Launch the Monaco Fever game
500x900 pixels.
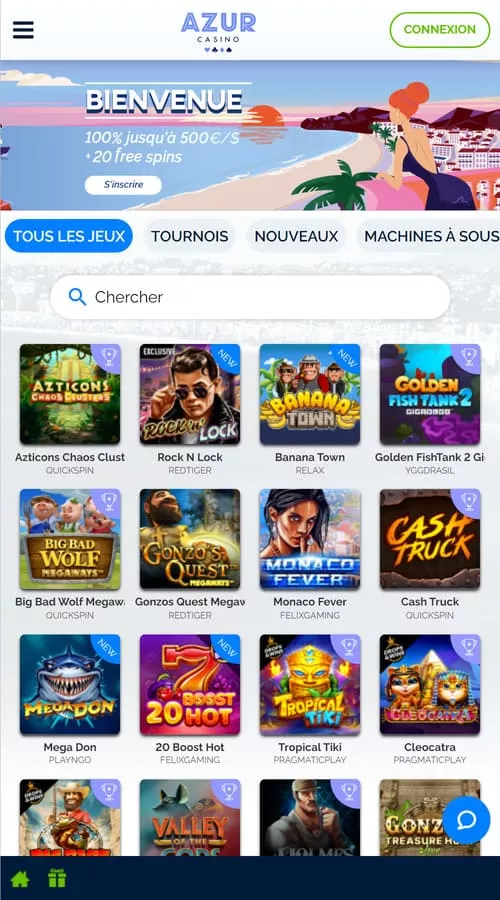coord(310,539)
